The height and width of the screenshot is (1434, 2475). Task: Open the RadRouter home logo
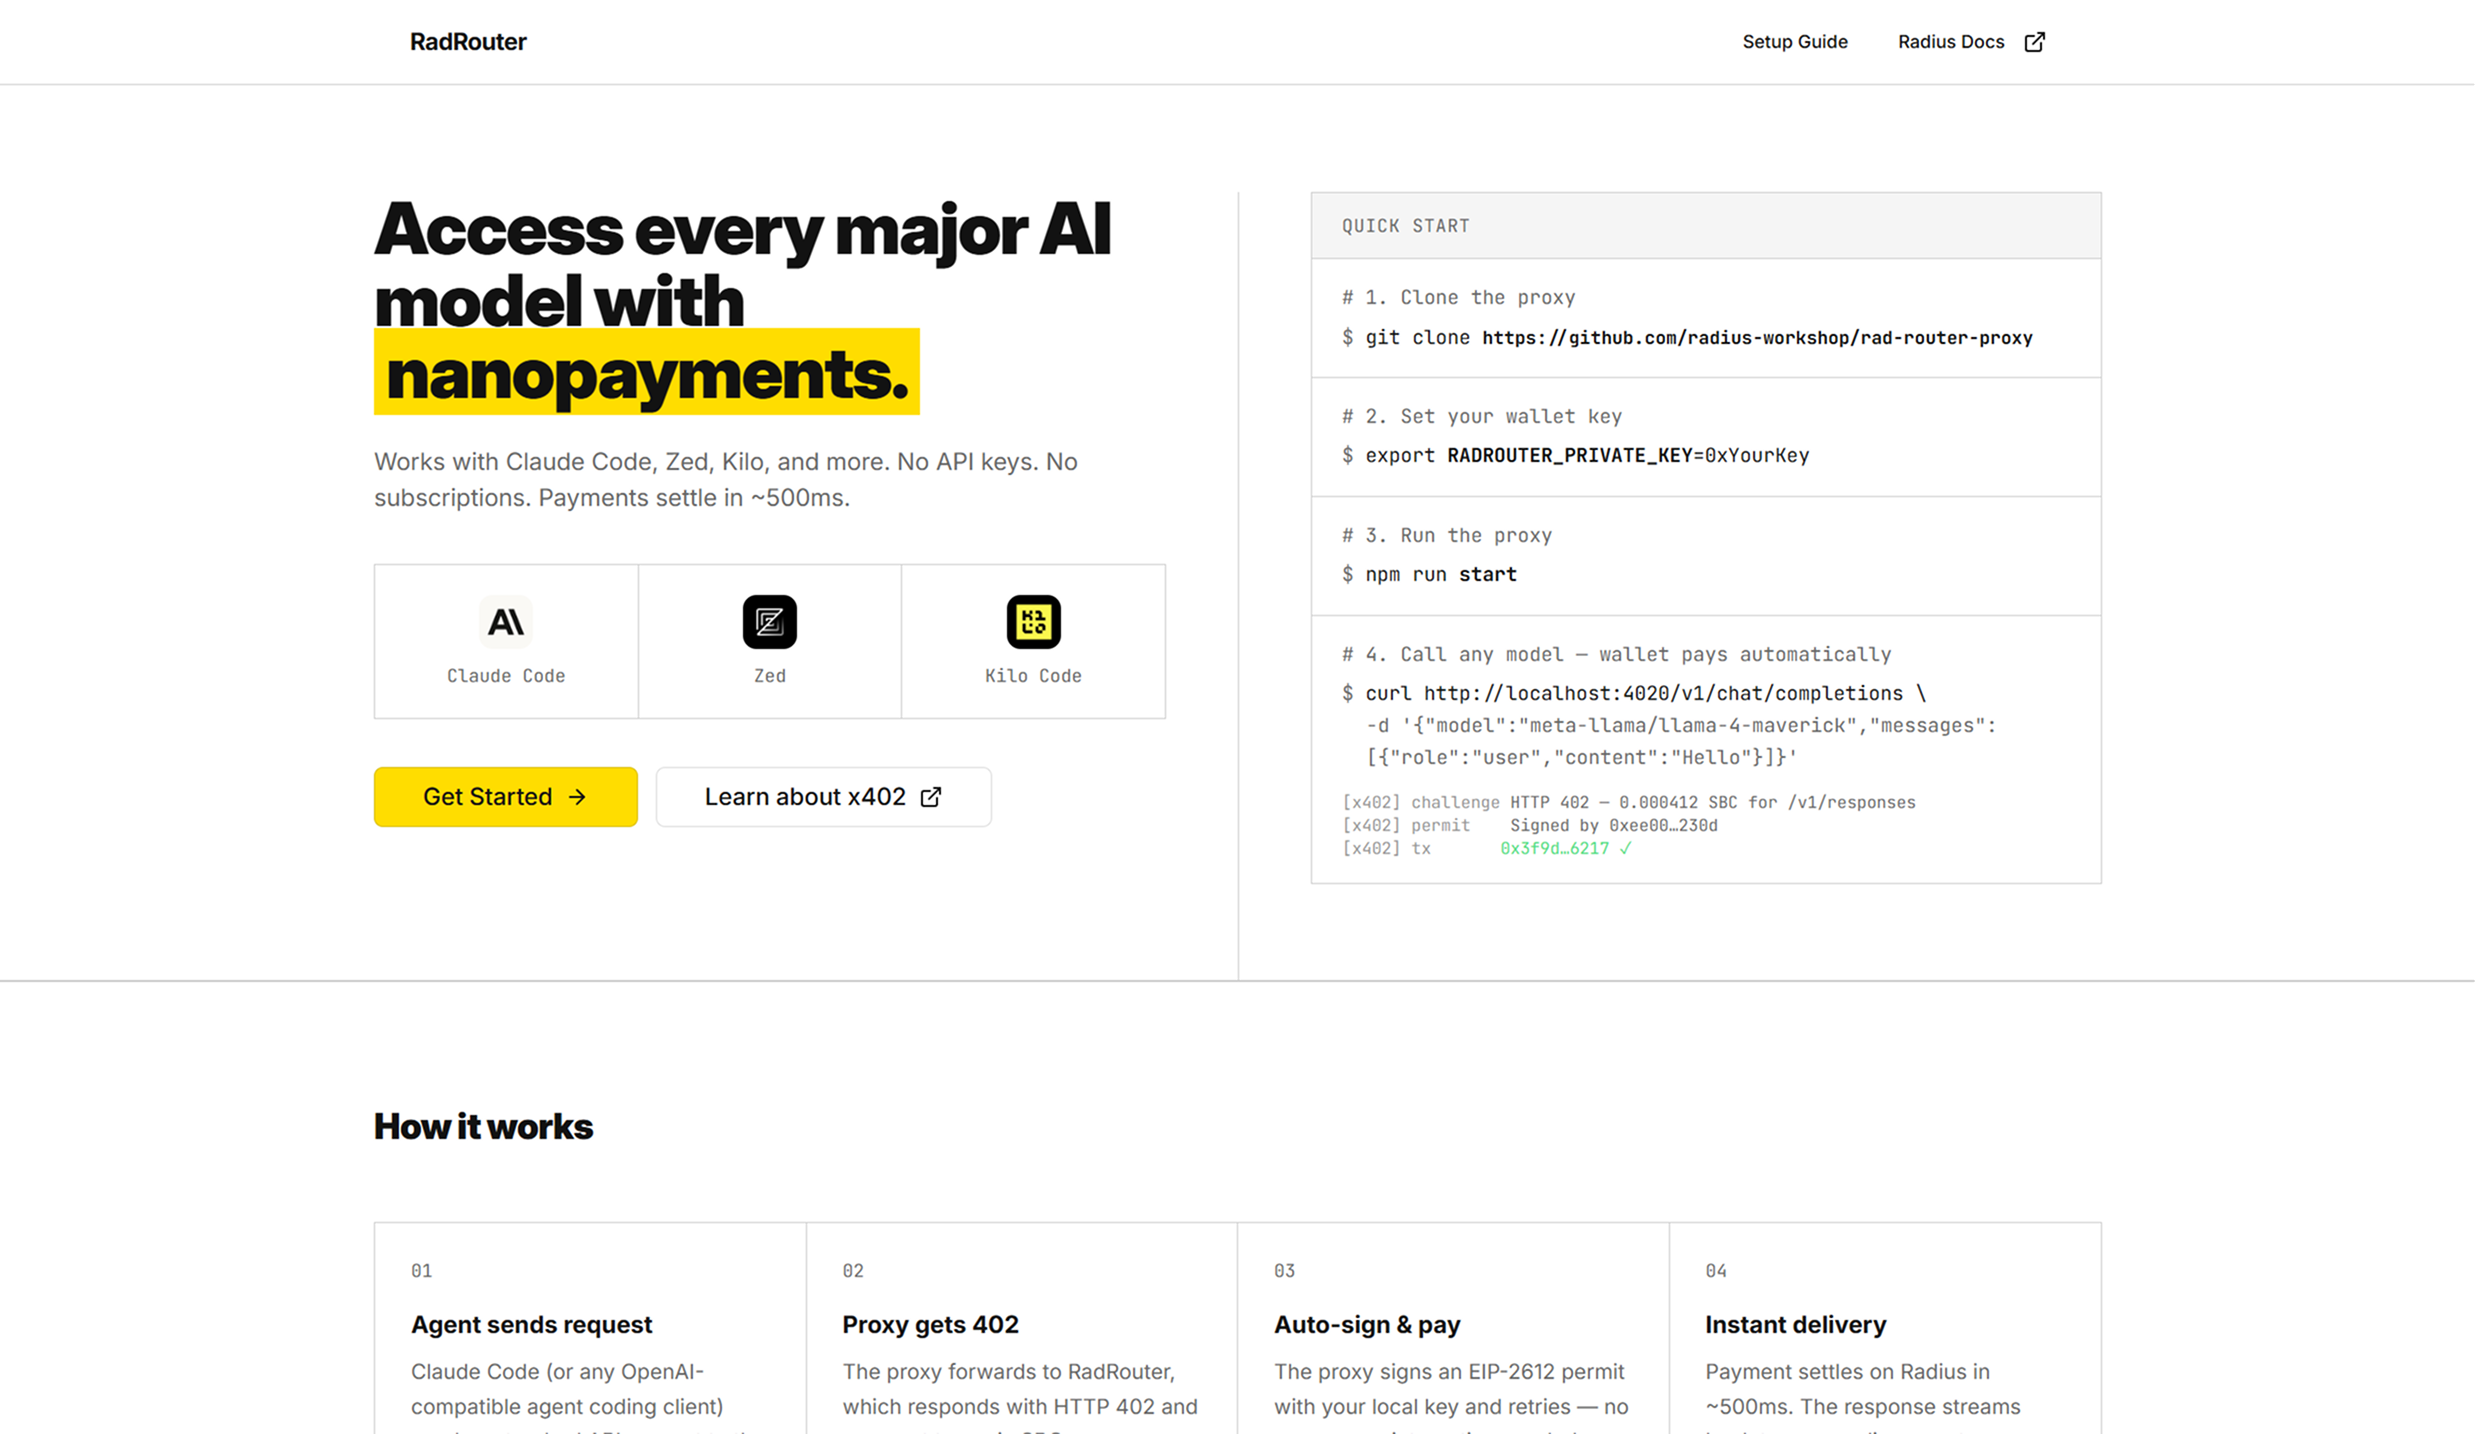coord(468,42)
